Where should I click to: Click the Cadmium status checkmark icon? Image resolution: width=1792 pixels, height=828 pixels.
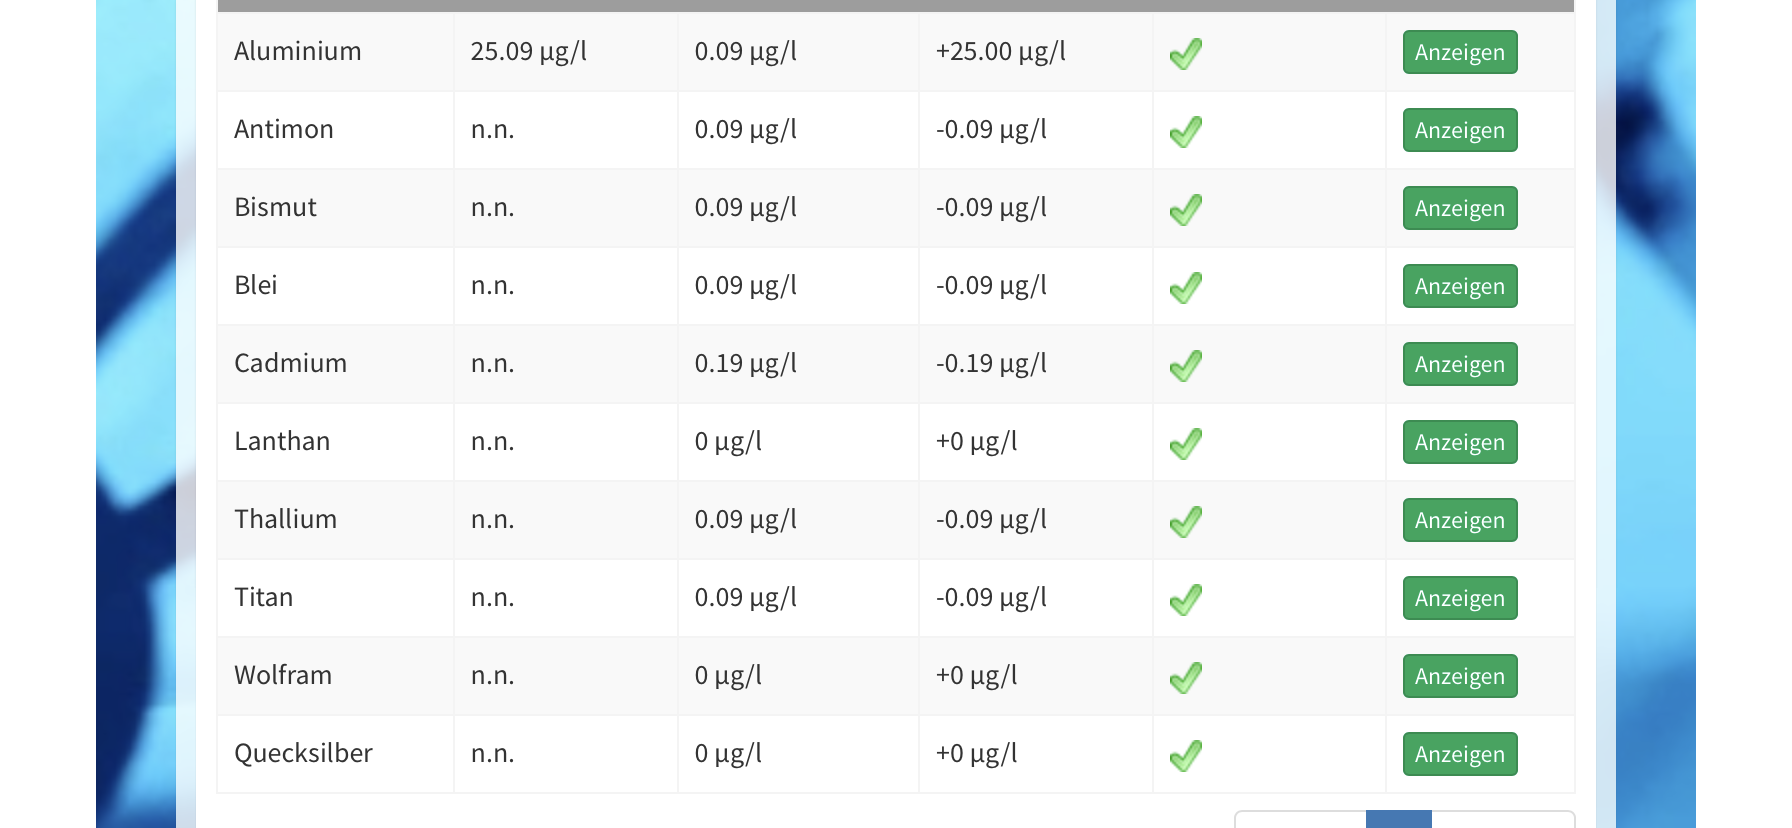pyautogui.click(x=1186, y=365)
